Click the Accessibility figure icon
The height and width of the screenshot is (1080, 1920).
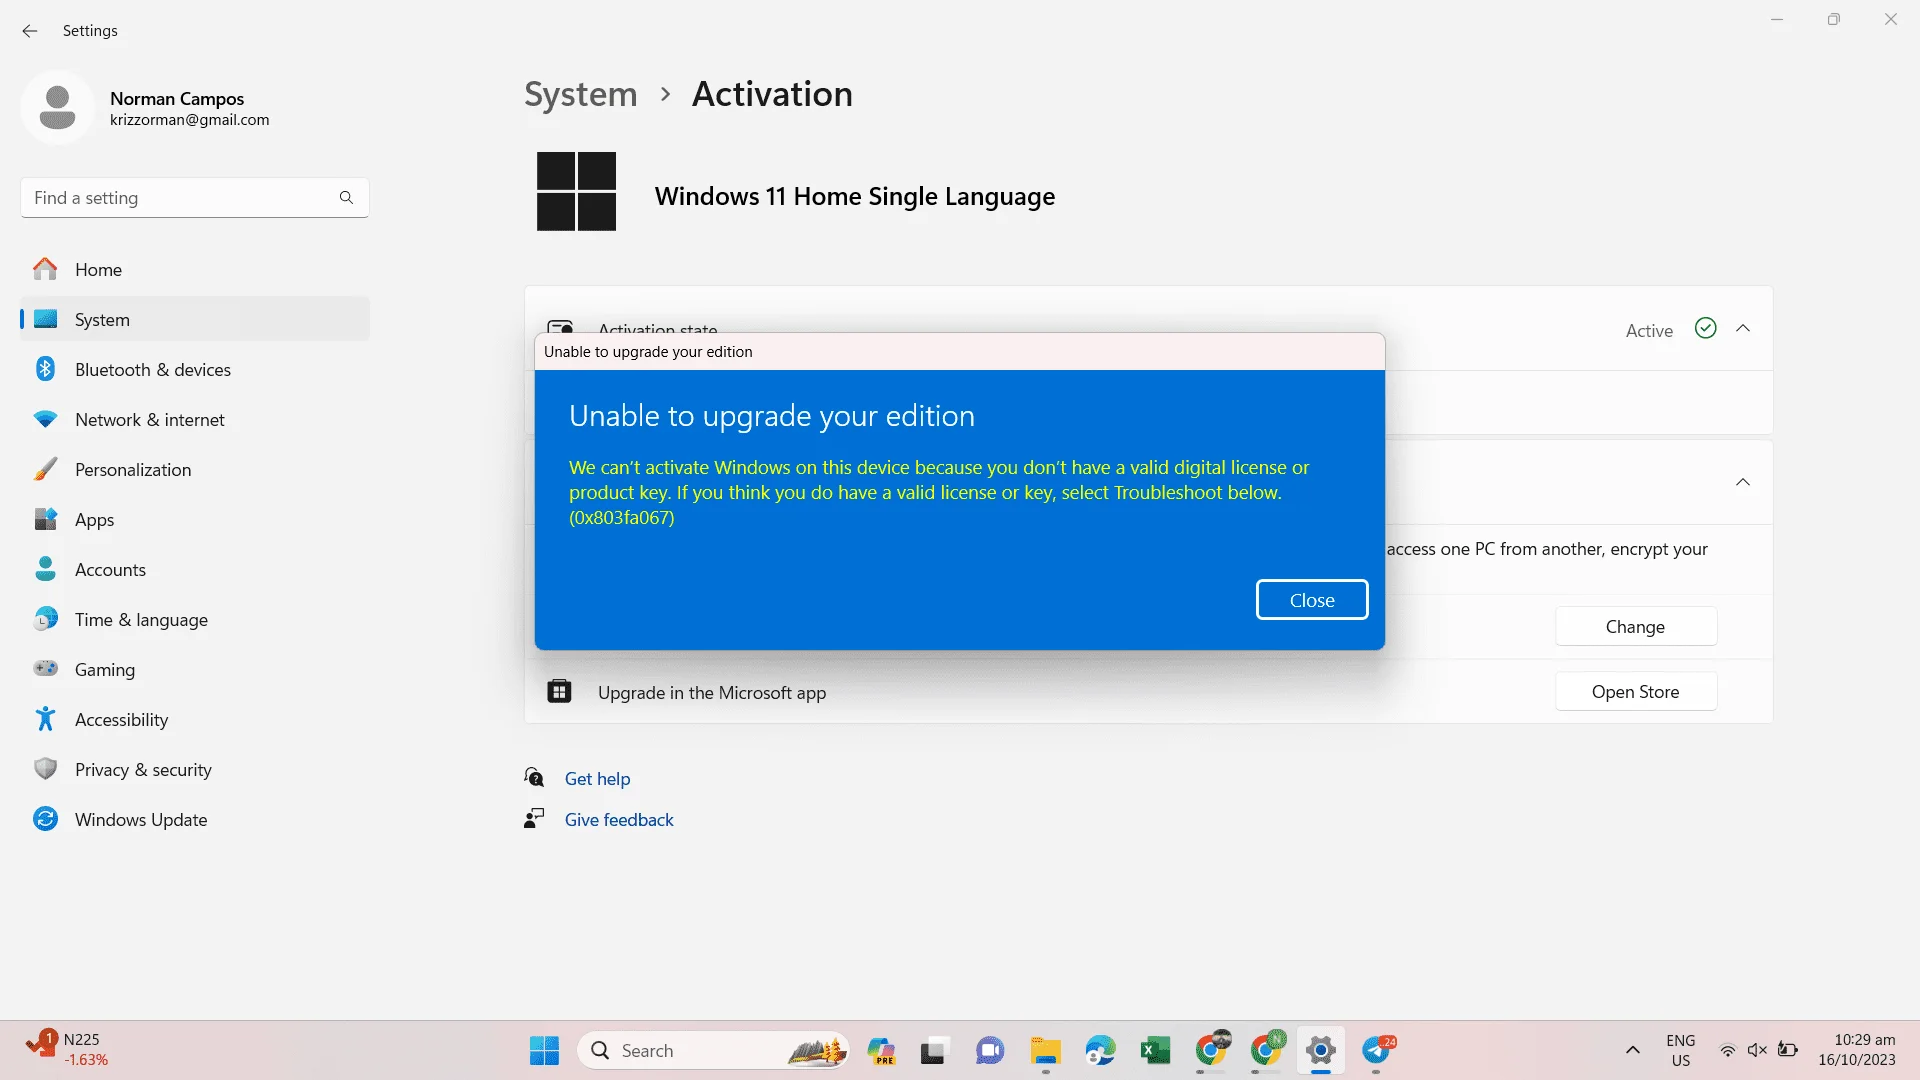(x=46, y=719)
